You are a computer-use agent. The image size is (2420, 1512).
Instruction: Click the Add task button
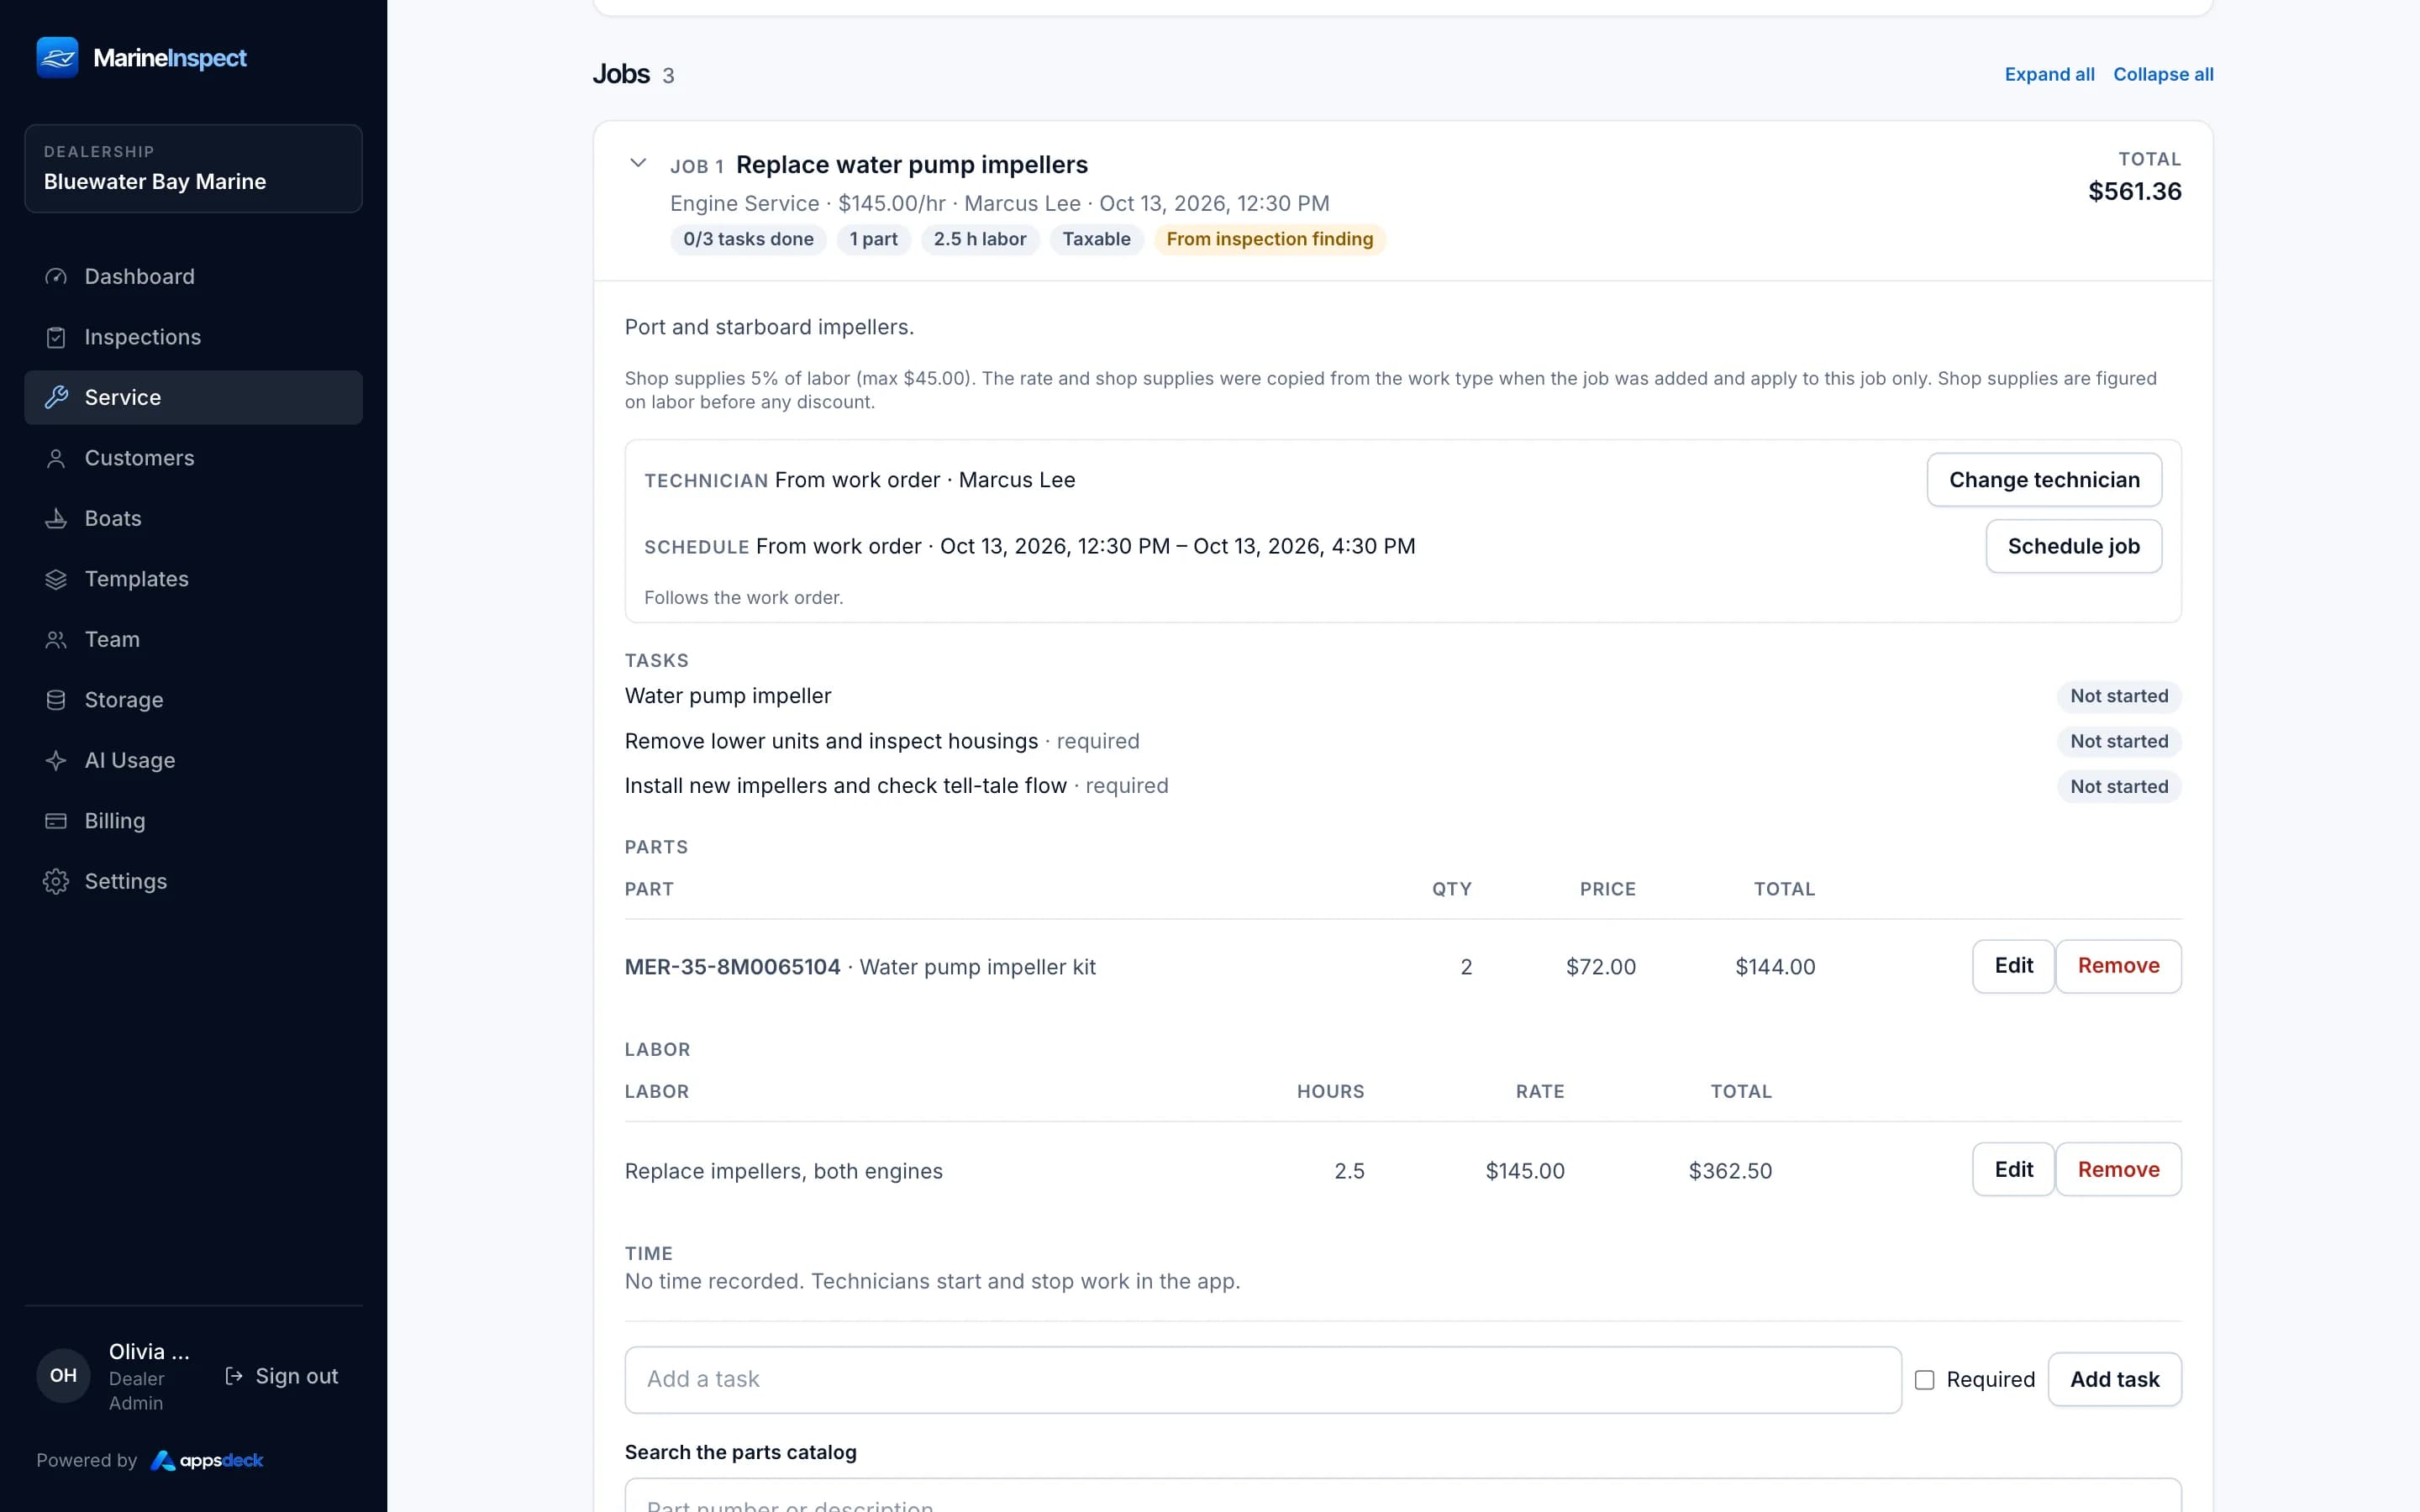click(x=2114, y=1380)
